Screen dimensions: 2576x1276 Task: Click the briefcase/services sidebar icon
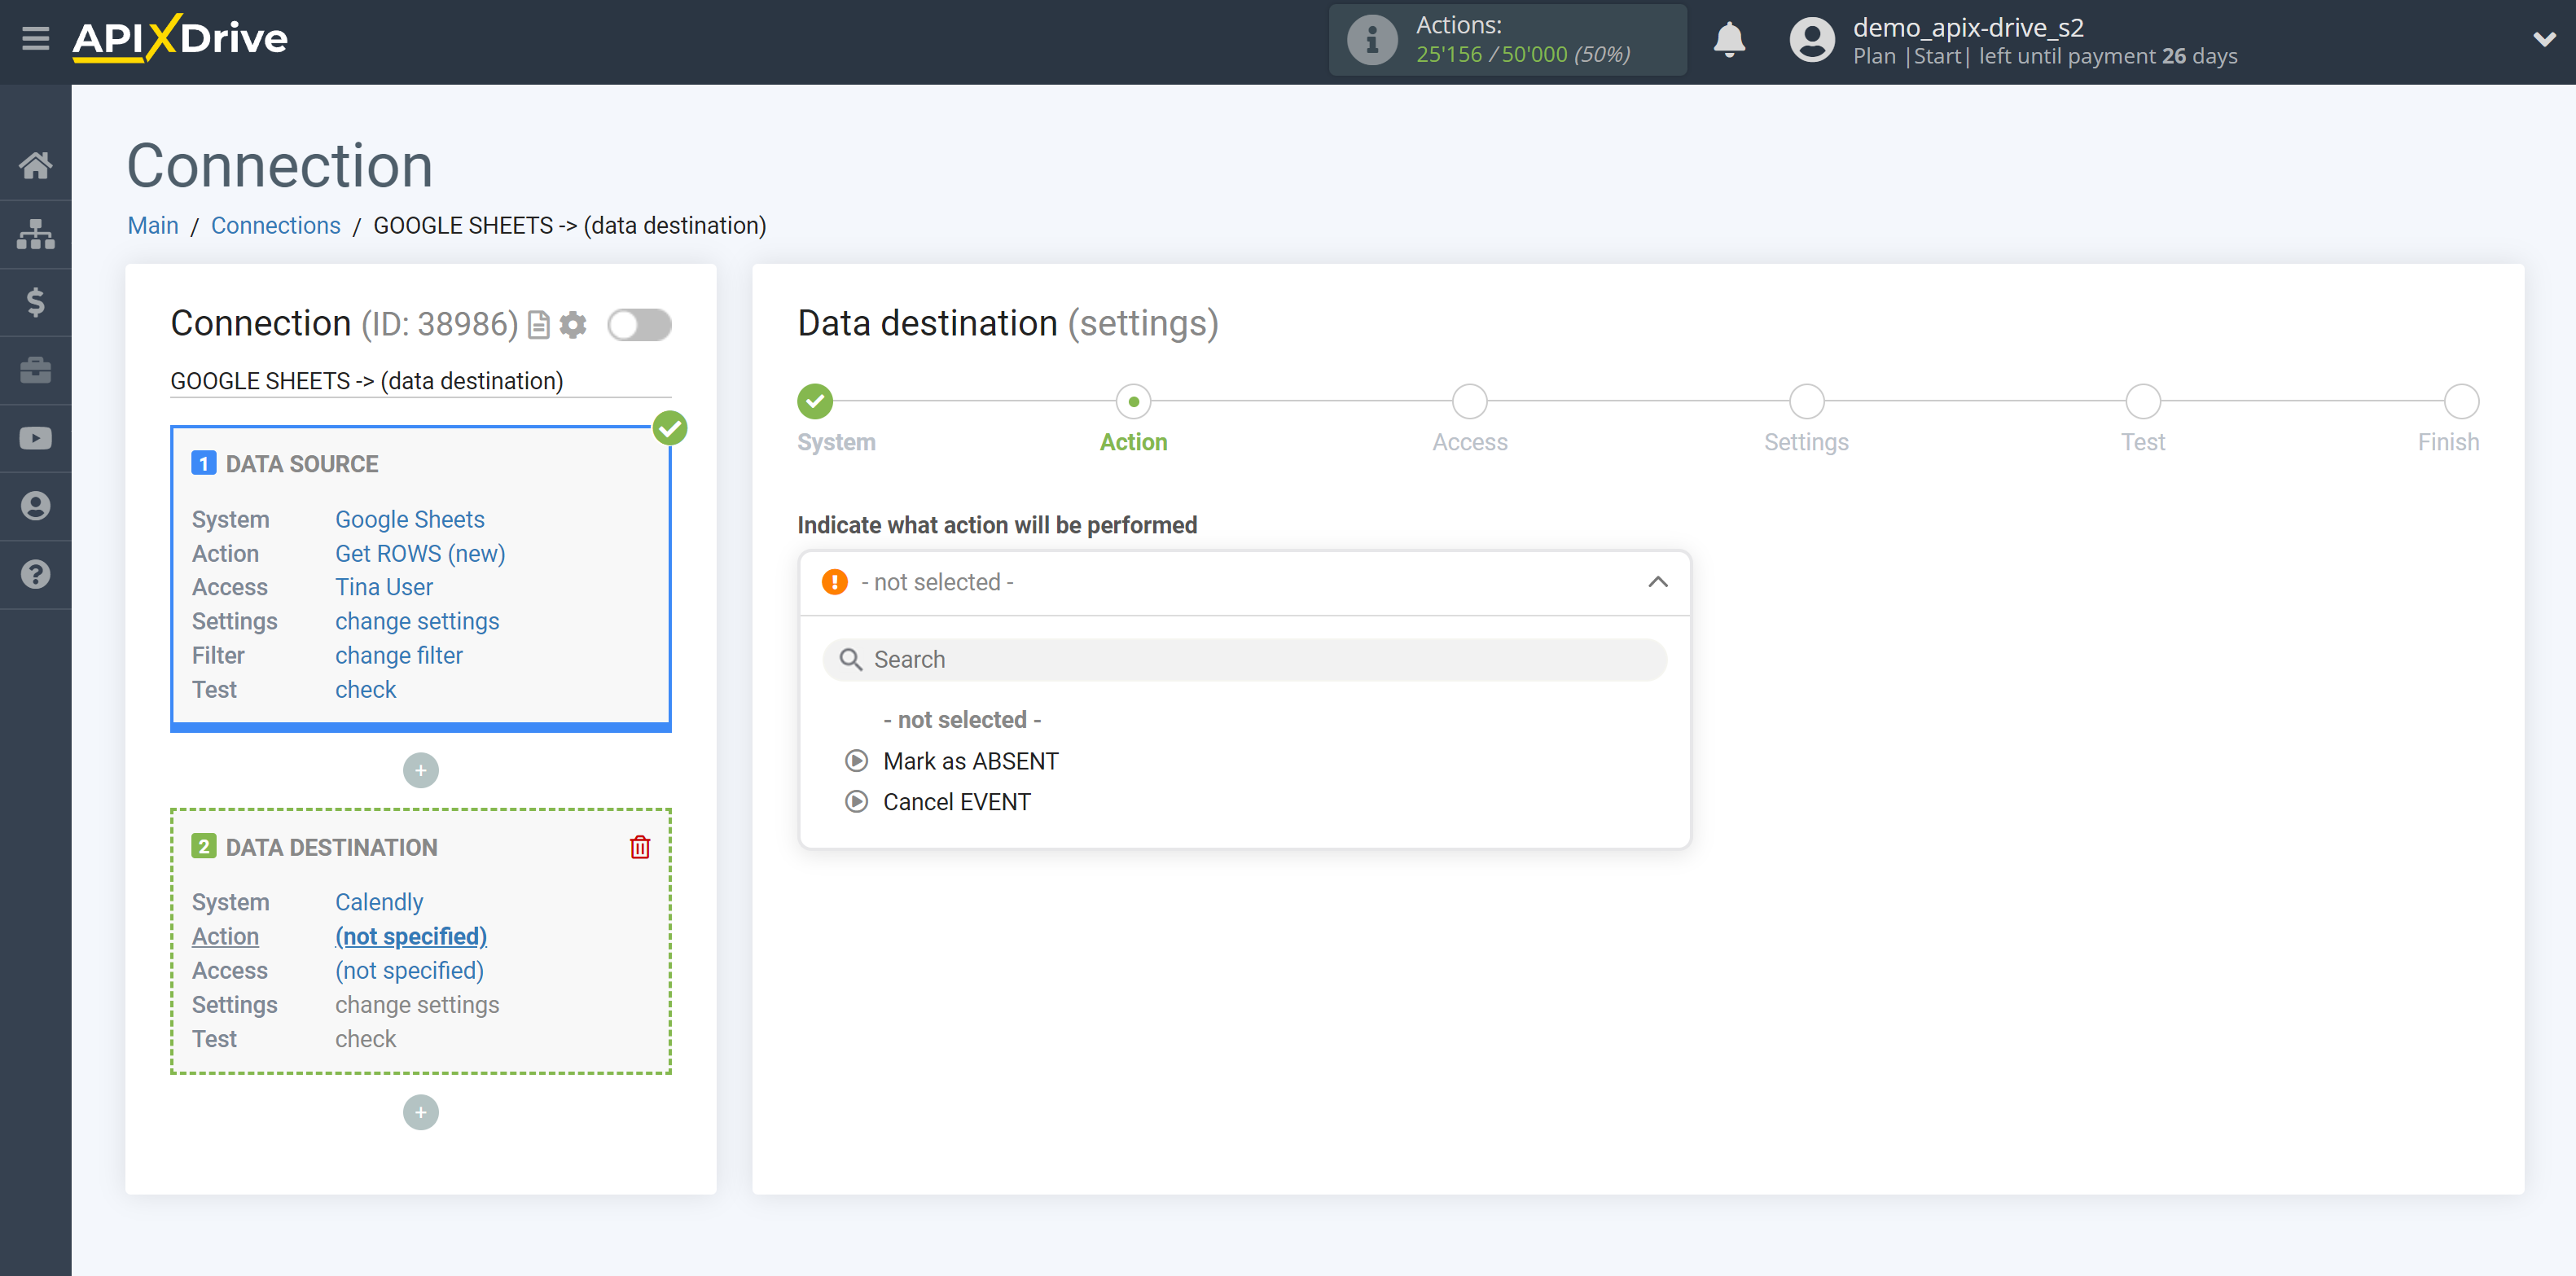click(36, 370)
